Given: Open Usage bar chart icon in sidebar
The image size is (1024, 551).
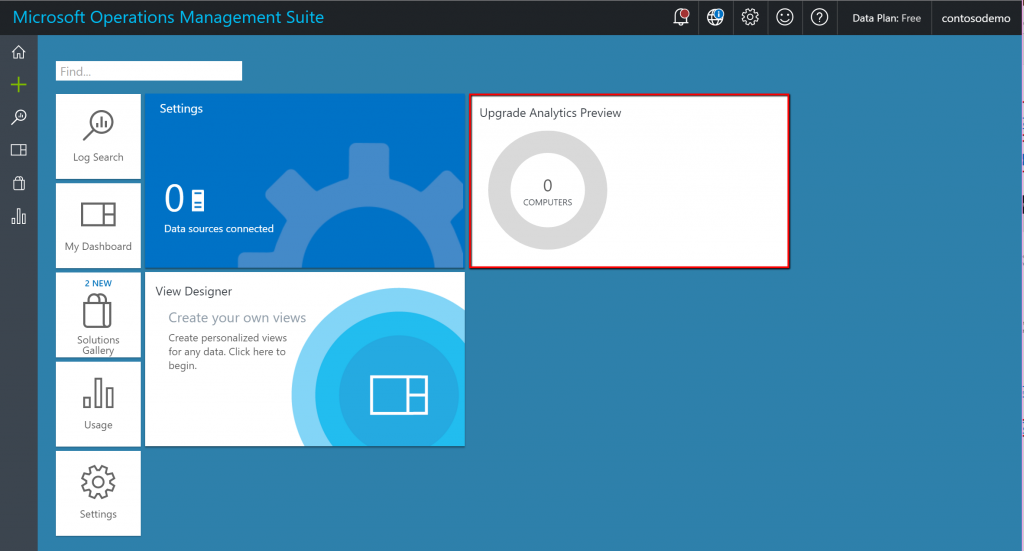Looking at the screenshot, I should [x=18, y=216].
